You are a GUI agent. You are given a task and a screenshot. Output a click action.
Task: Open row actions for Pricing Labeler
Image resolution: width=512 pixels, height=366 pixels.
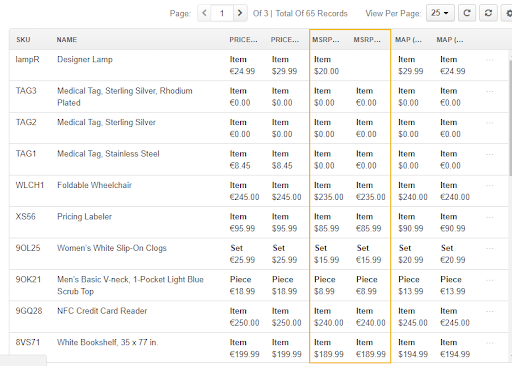490,217
